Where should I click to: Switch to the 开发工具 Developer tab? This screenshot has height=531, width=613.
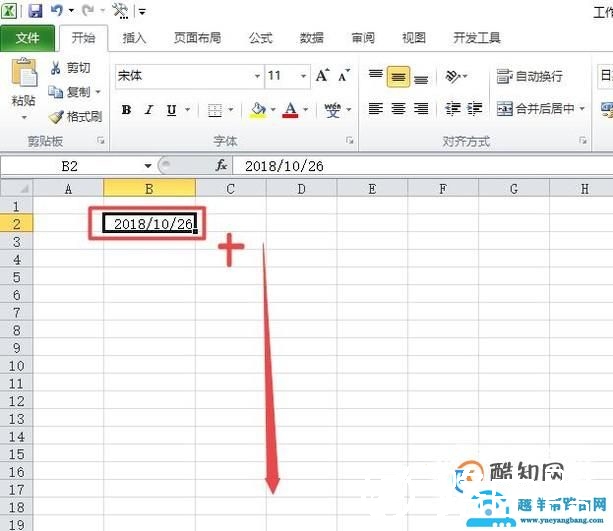(x=477, y=38)
